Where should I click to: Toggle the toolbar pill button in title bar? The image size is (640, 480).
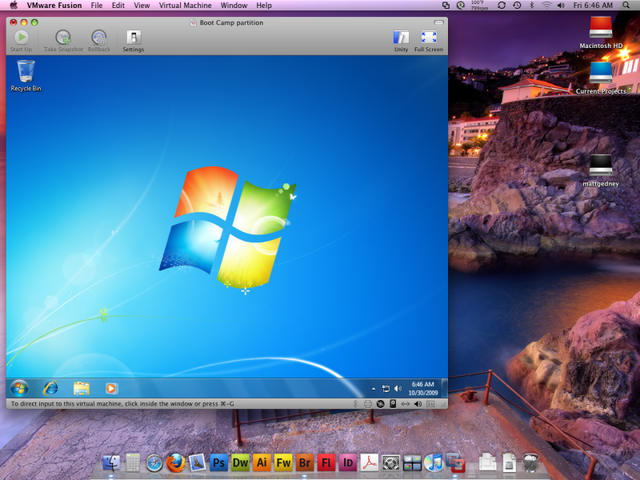439,22
